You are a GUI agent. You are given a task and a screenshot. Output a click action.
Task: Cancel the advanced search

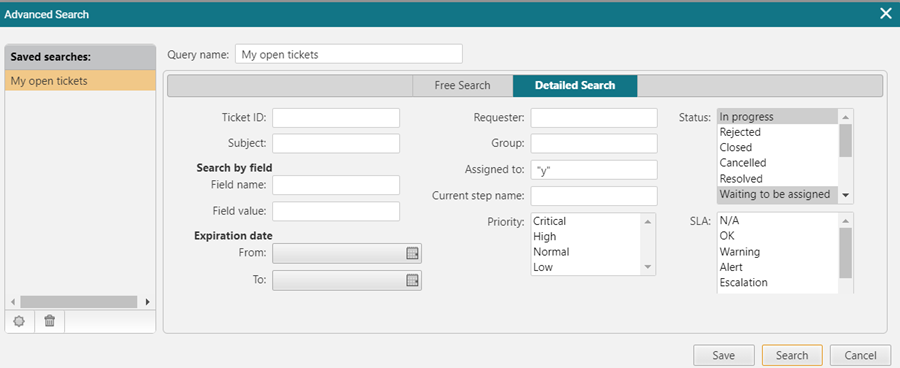(860, 355)
